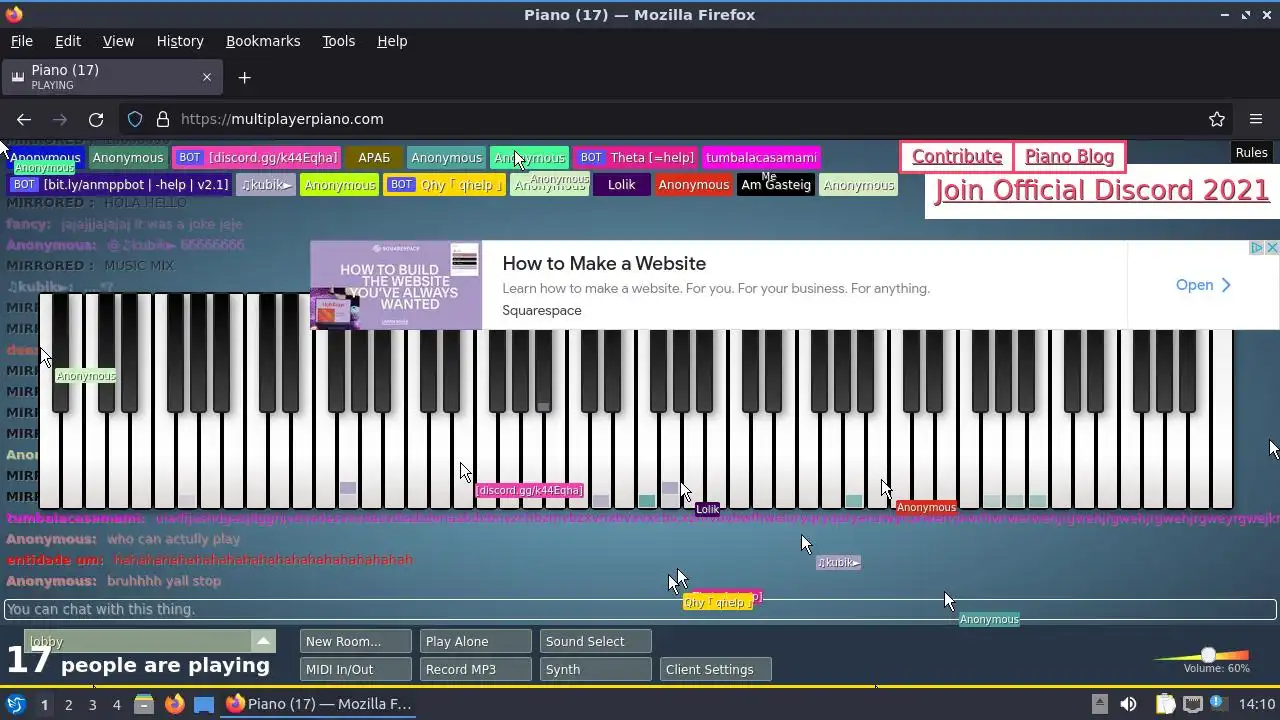Click the clipboard manager tray icon
Screen dimensions: 1280x720
1164,704
